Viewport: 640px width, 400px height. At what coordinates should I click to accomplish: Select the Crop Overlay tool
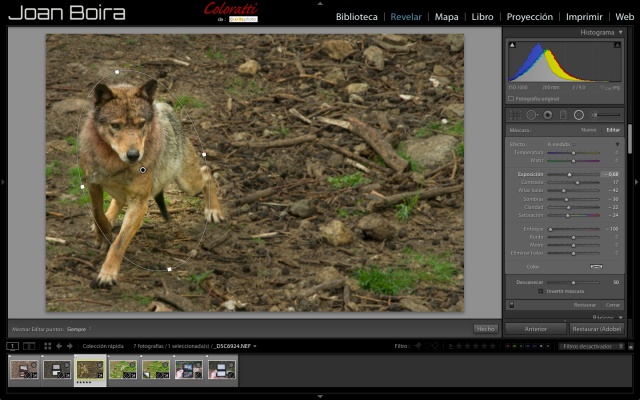pos(515,115)
